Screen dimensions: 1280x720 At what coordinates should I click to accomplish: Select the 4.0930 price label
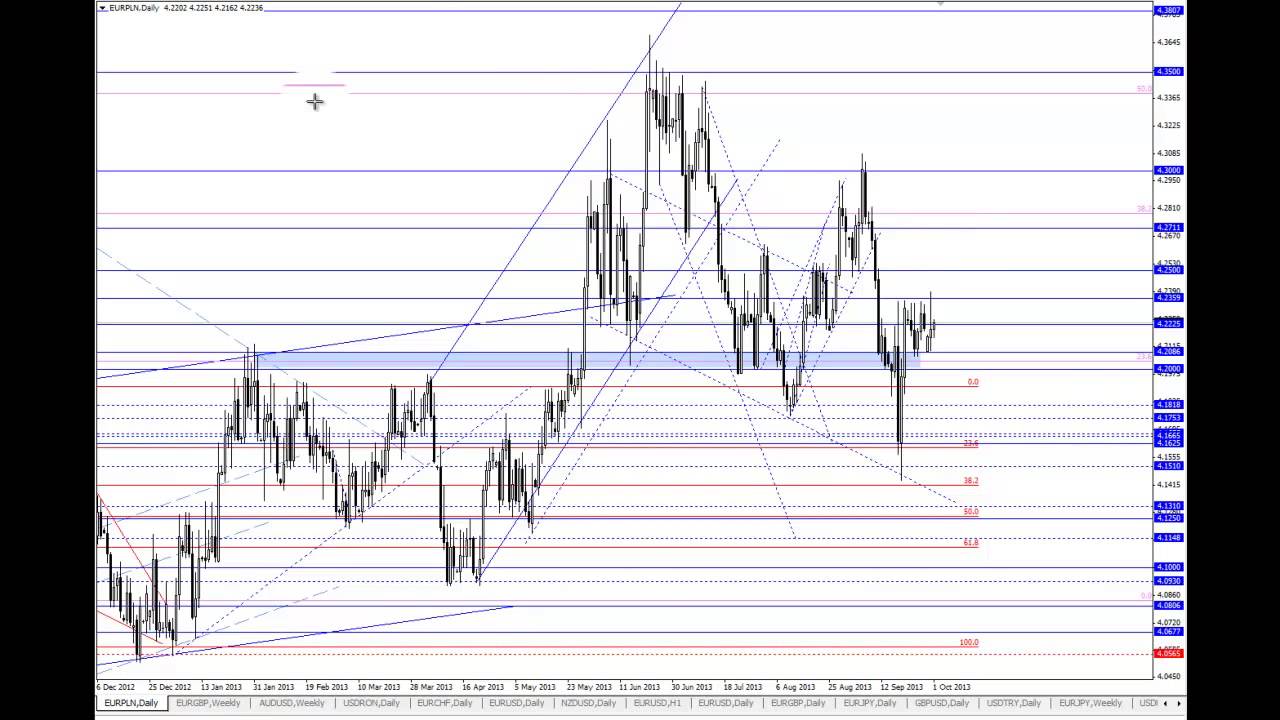click(x=1168, y=581)
